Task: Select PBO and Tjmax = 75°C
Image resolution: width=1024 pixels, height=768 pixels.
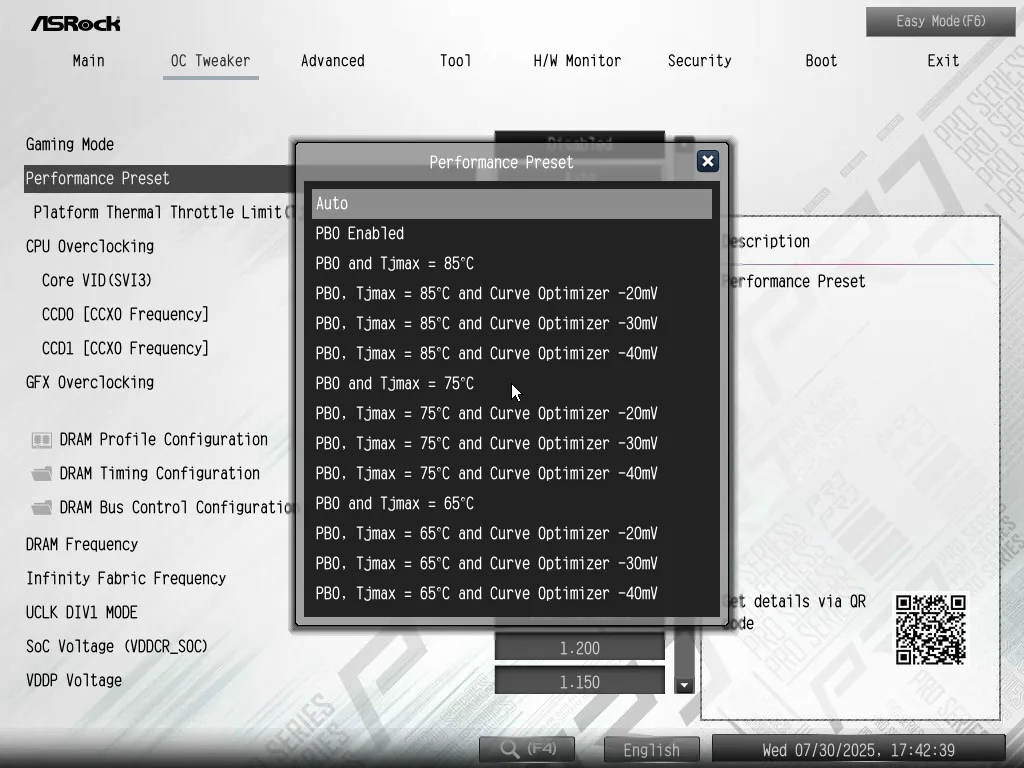Action: (511, 384)
